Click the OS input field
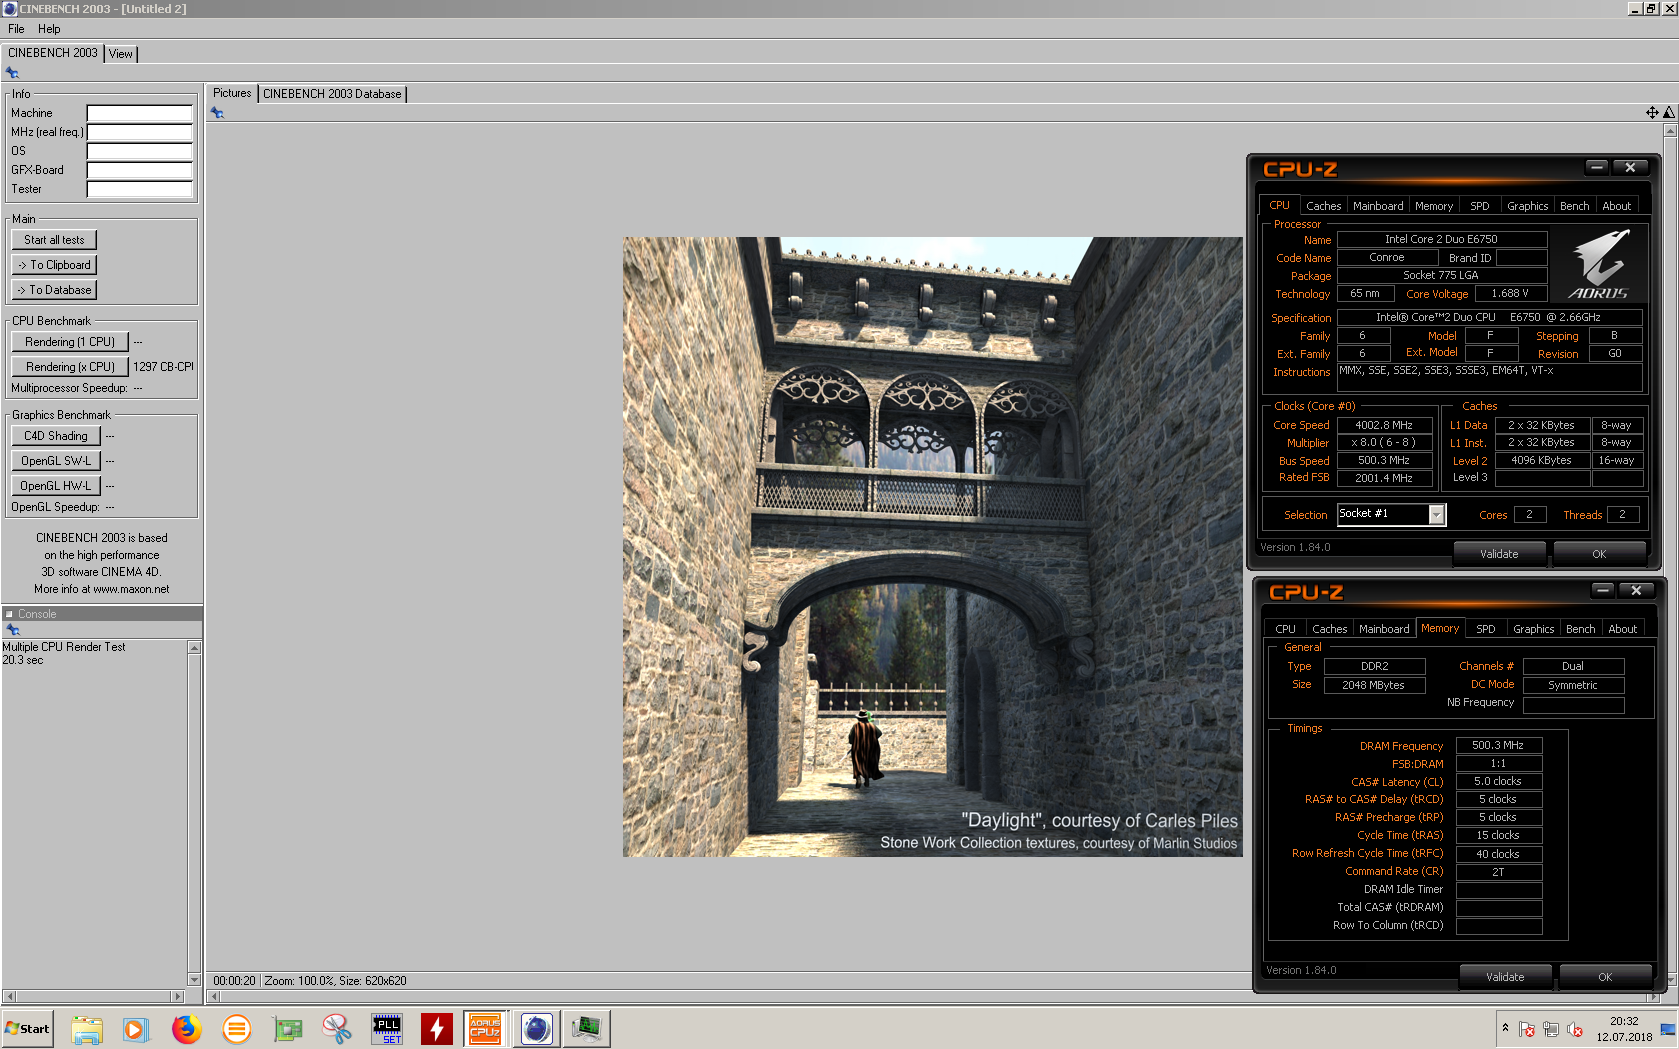This screenshot has height=1049, width=1679. click(139, 151)
